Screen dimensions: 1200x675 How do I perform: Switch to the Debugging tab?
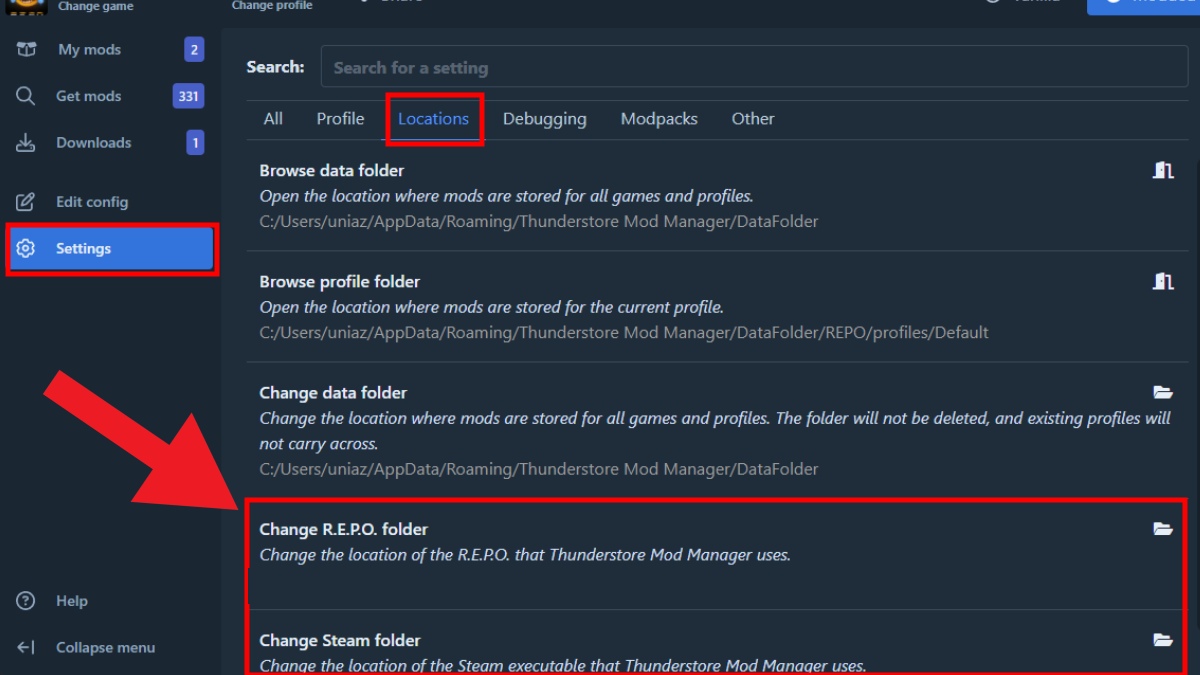544,118
